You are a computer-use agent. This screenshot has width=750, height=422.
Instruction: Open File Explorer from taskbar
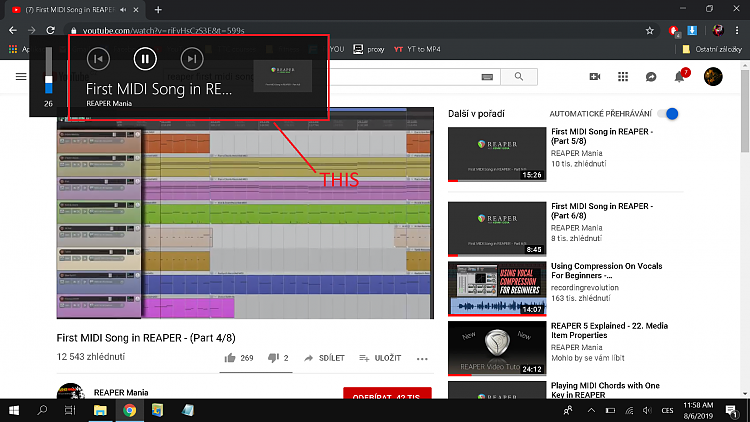tap(100, 410)
